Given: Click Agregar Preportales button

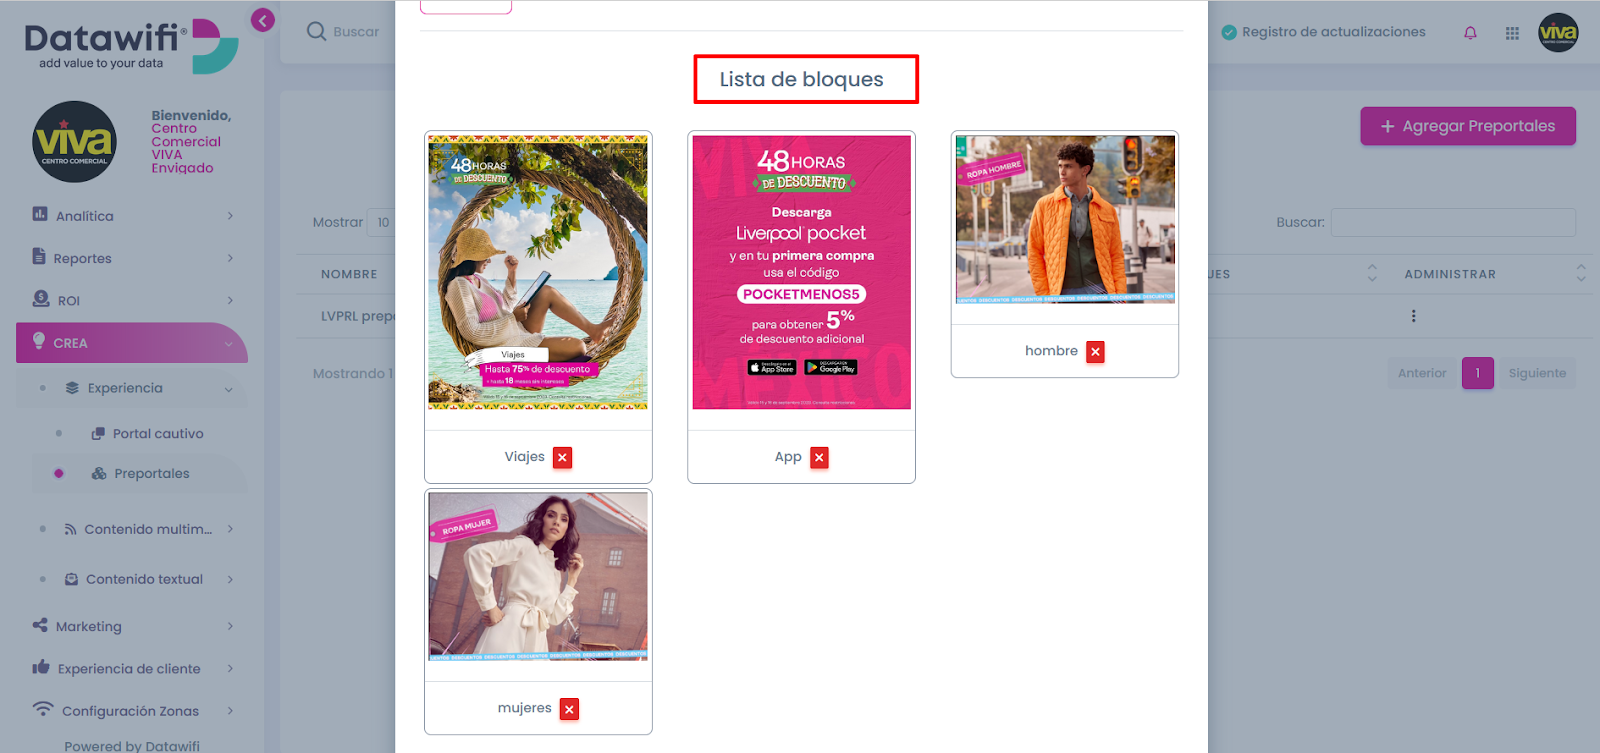Looking at the screenshot, I should (x=1467, y=126).
